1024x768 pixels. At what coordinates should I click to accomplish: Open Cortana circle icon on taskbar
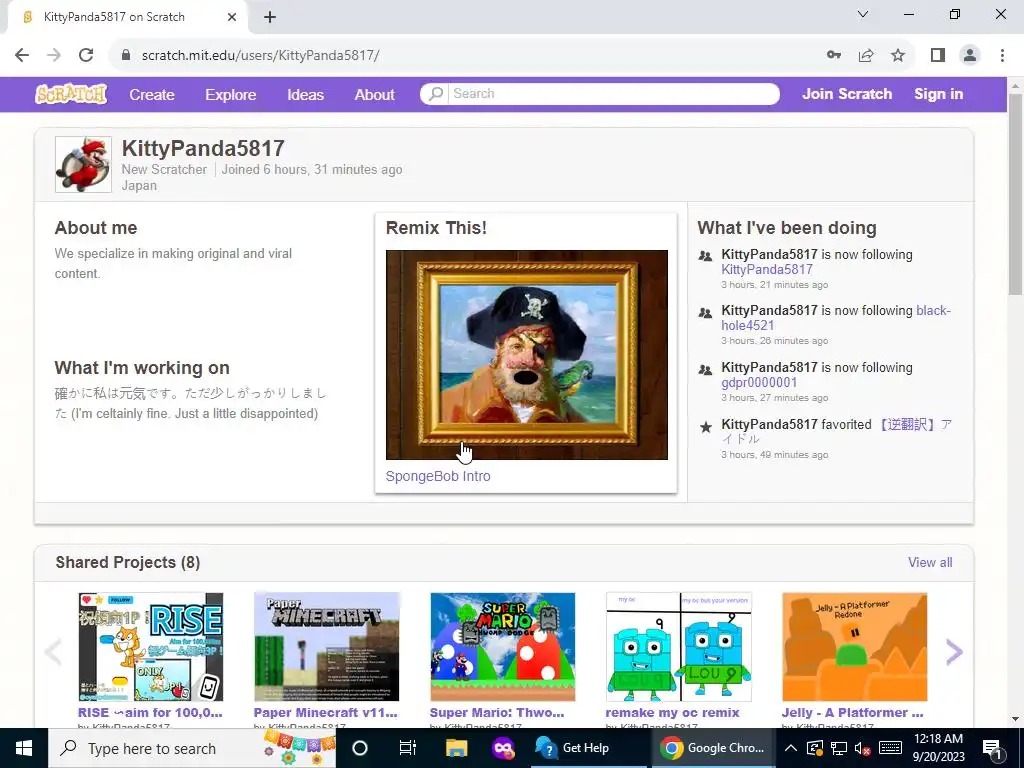(360, 748)
